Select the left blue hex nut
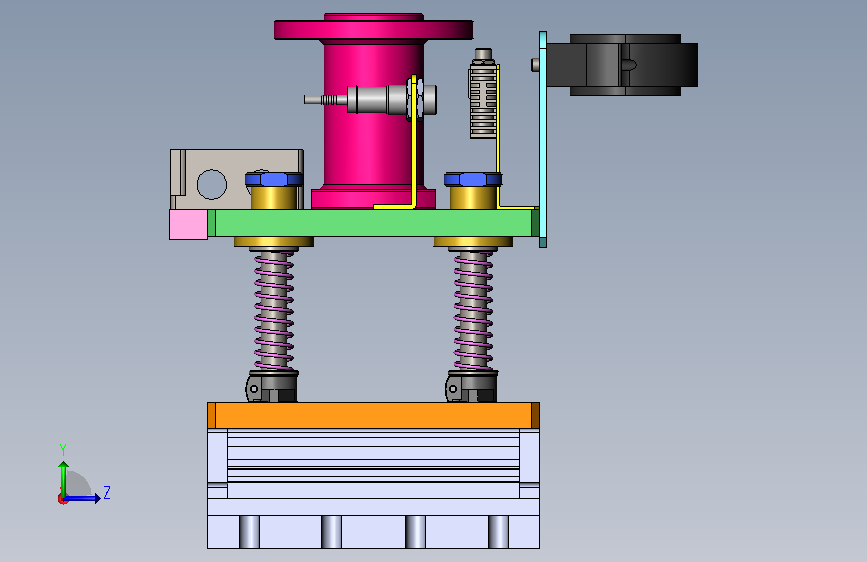This screenshot has width=867, height=562. click(x=274, y=179)
